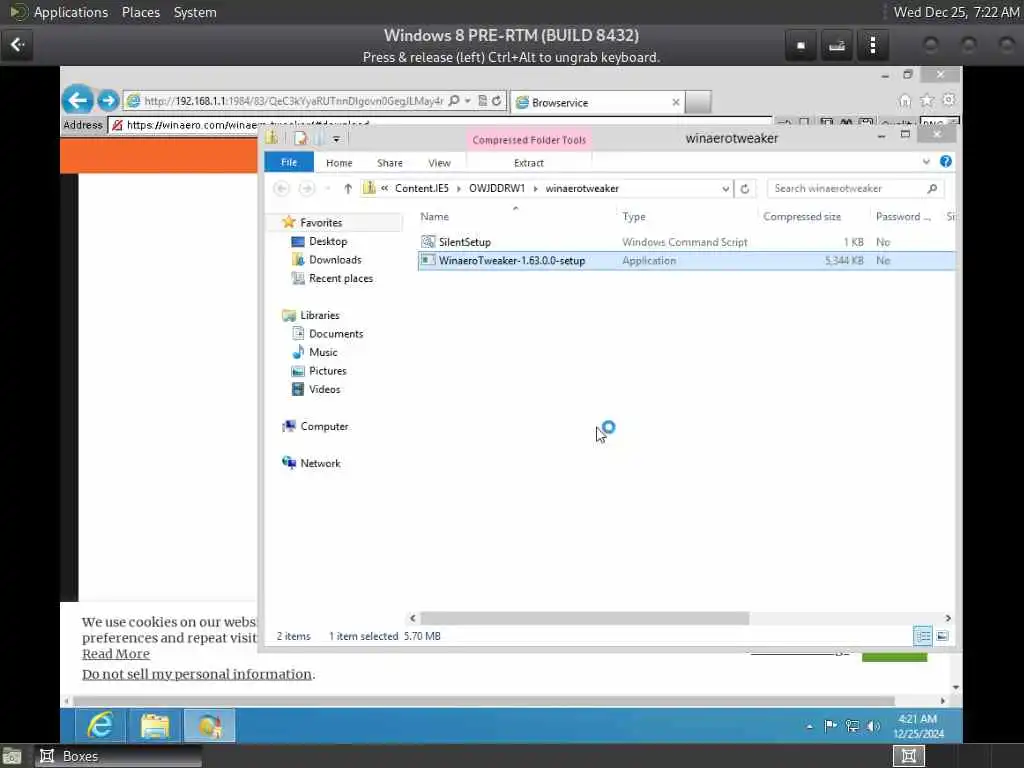This screenshot has height=768, width=1024.
Task: Click the search magnifier in IE address bar
Action: (454, 101)
